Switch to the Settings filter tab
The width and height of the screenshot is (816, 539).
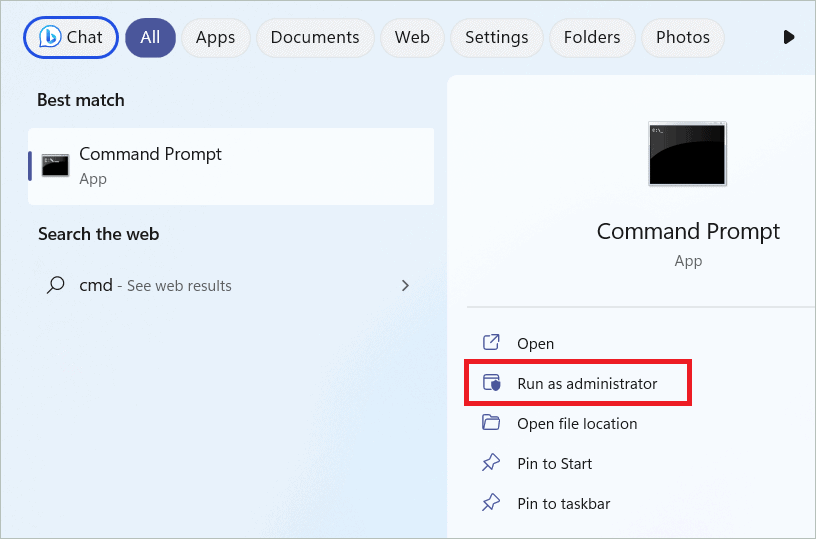point(496,37)
